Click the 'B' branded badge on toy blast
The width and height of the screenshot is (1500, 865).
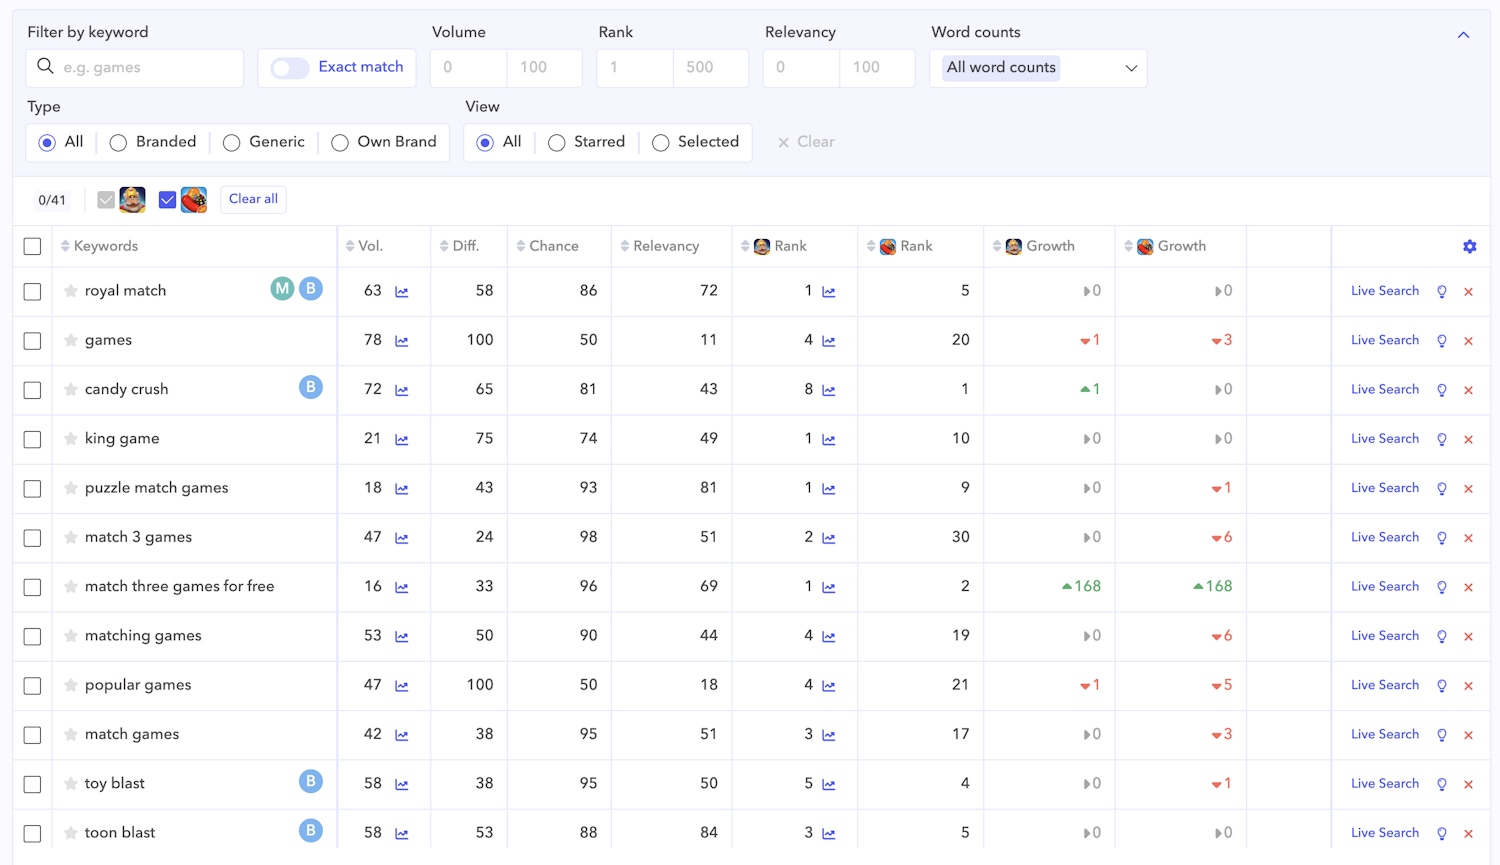tap(311, 782)
